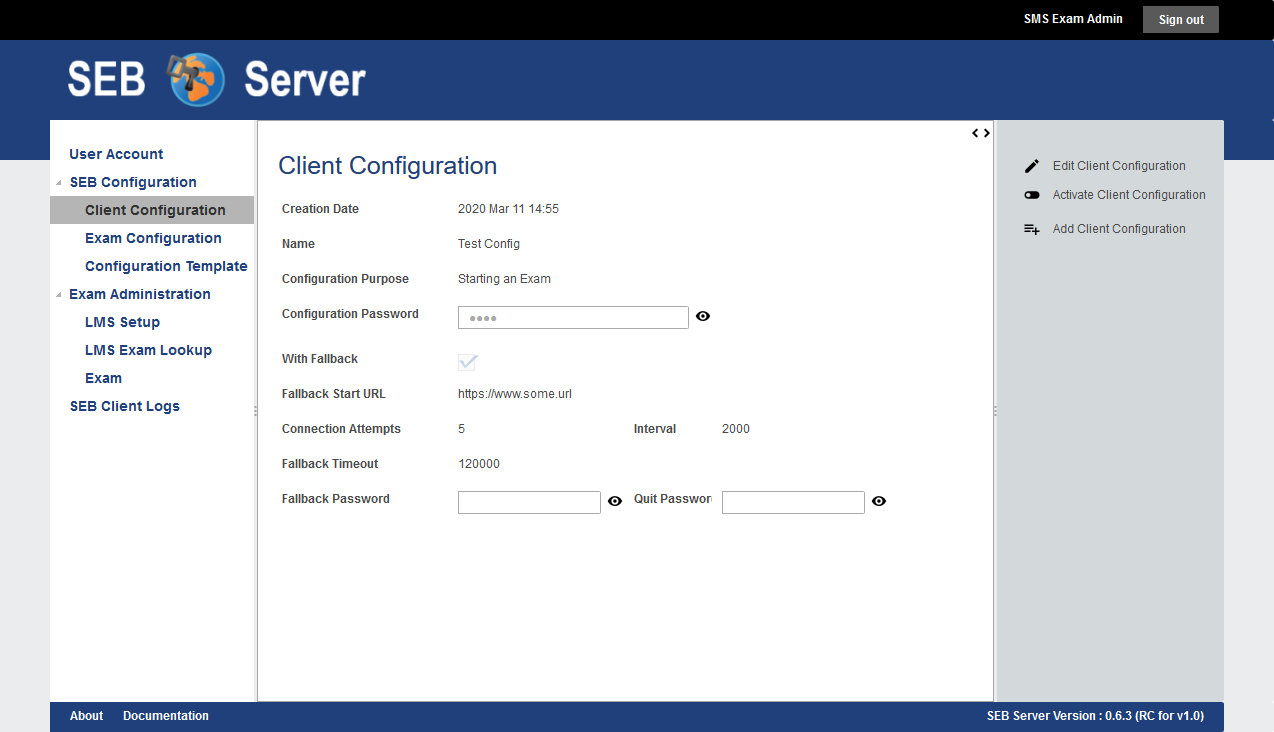Image resolution: width=1274 pixels, height=732 pixels.
Task: Select Configuration Template menu item
Action: (166, 266)
